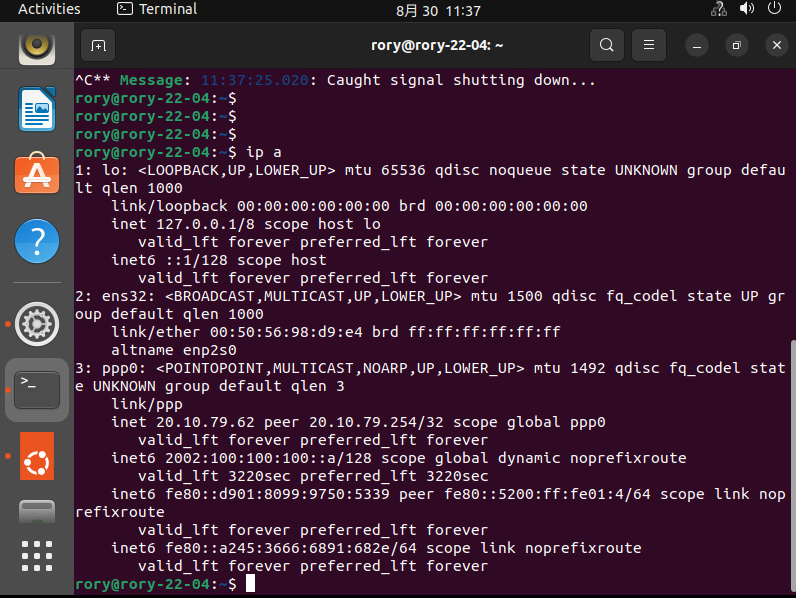Click the terminal vertical scrollbar
The width and height of the screenshot is (796, 598).
791,460
